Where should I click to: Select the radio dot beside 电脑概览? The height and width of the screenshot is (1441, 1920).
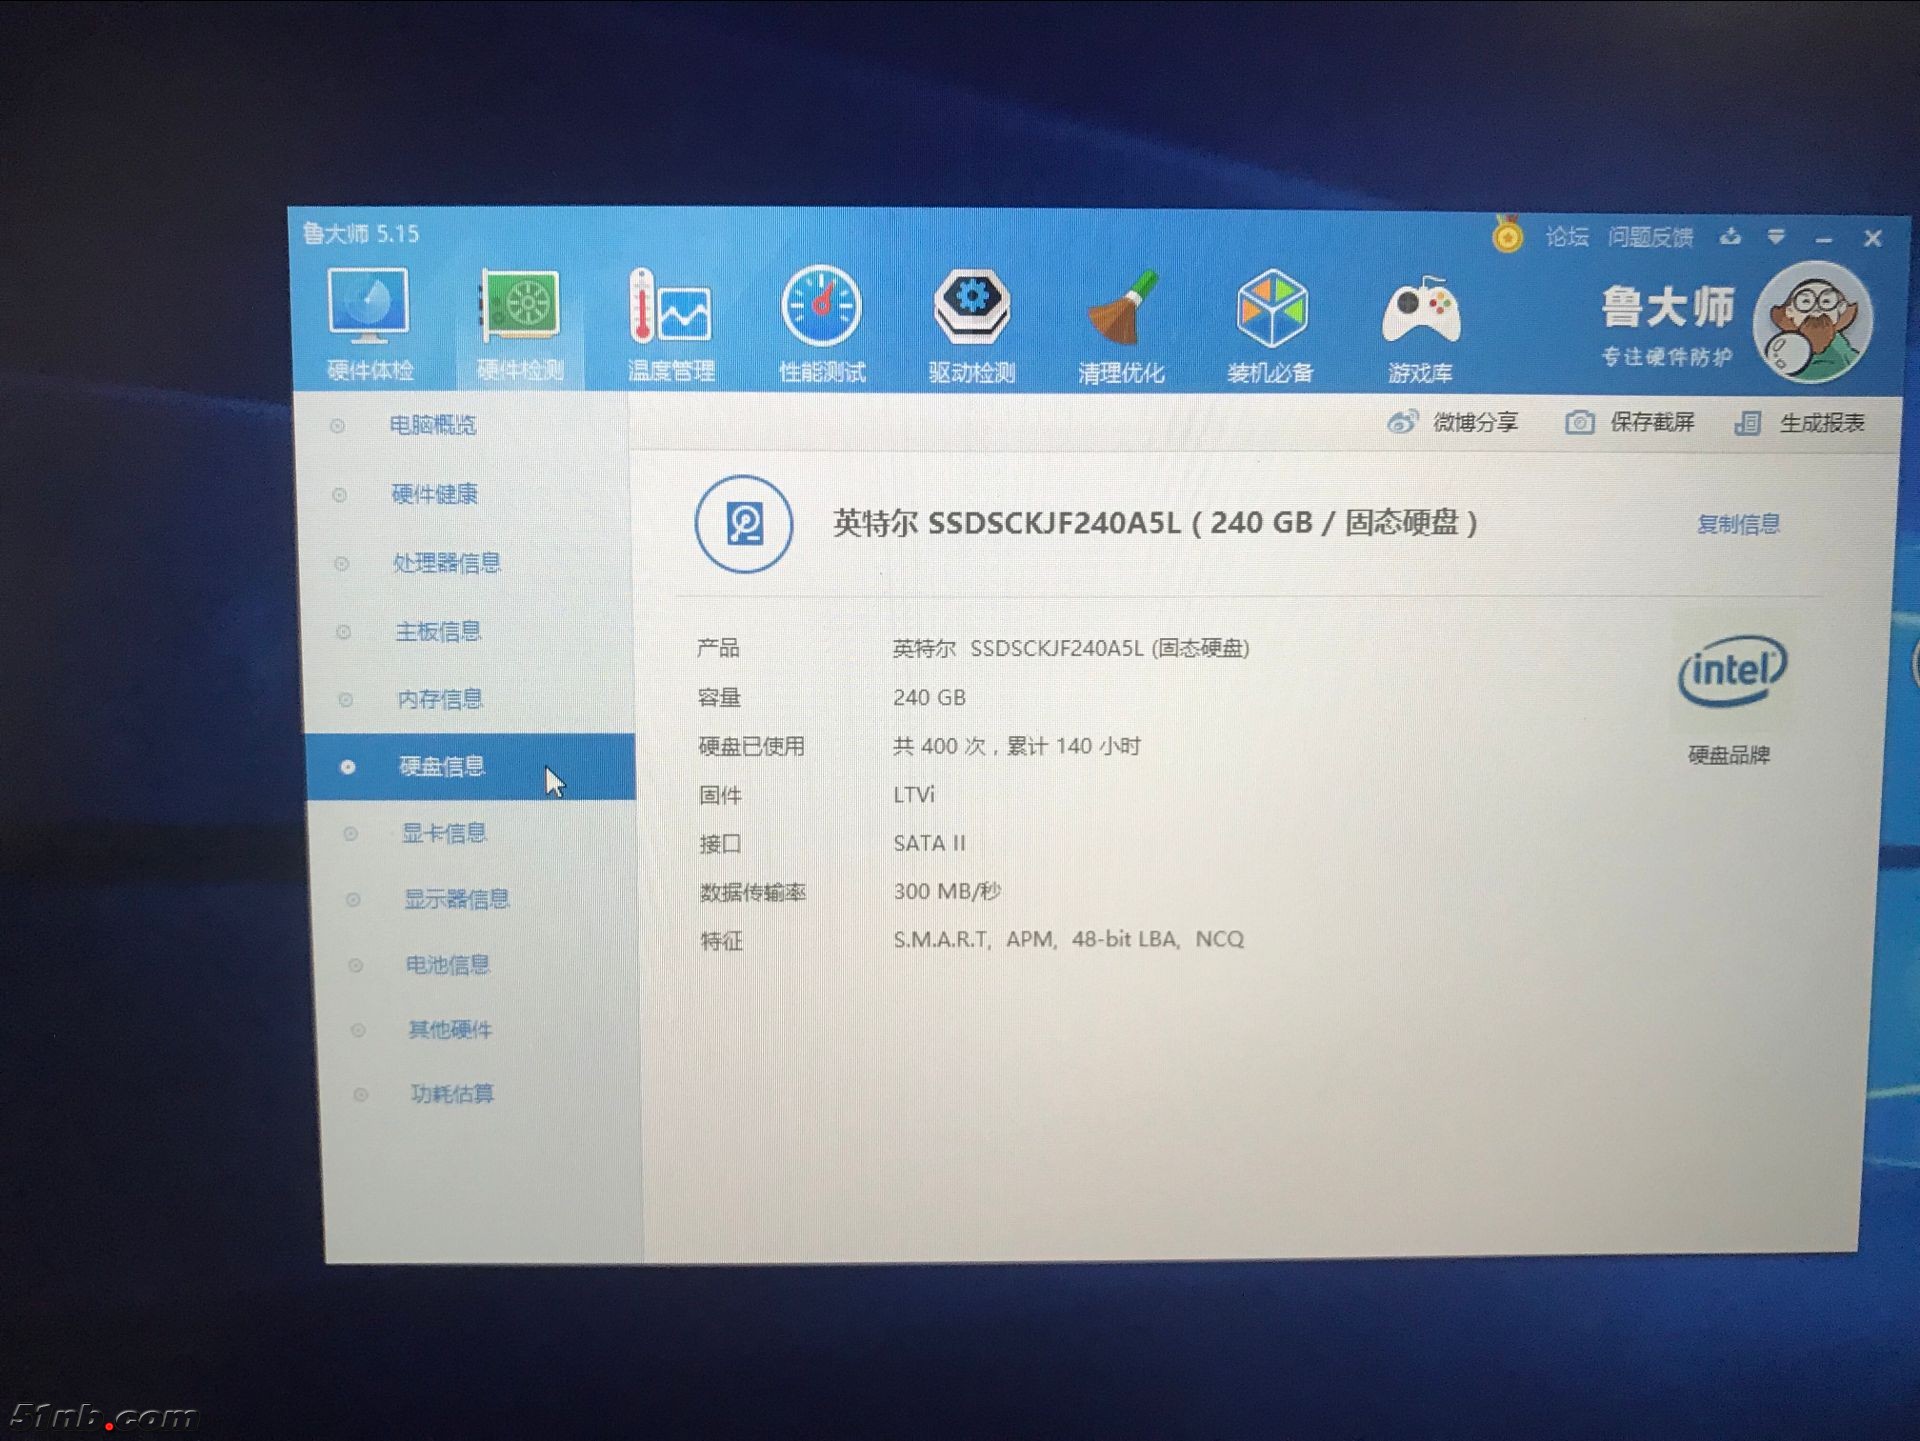[335, 424]
